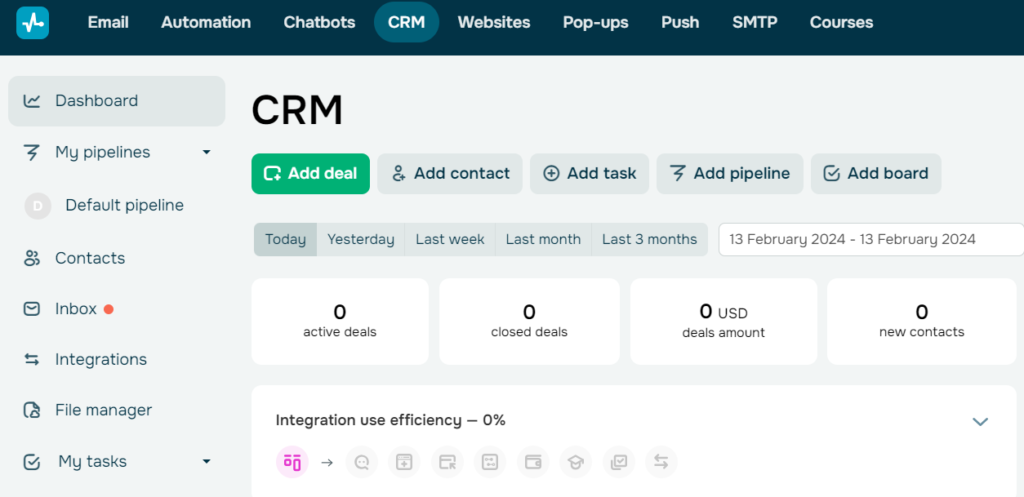The height and width of the screenshot is (497, 1024).
Task: Click the graduation cap courses icon
Action: (x=575, y=462)
